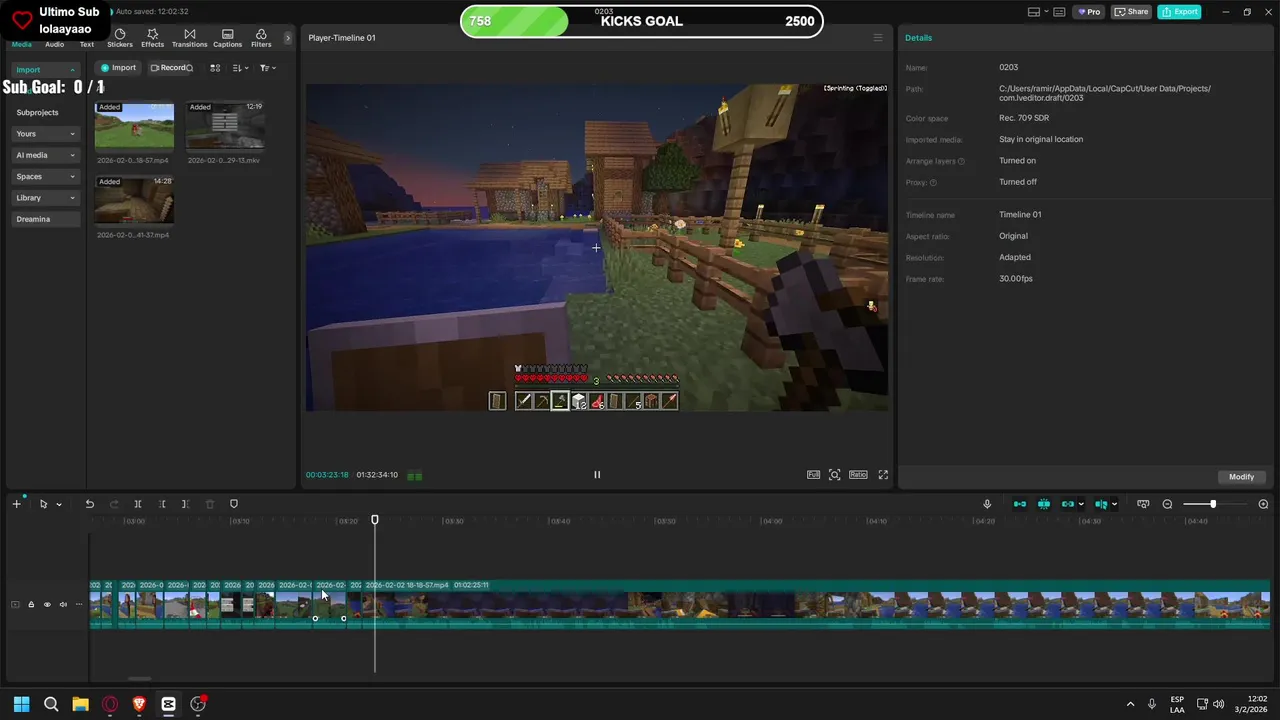
Task: Open media filter dropdown
Action: (x=267, y=68)
